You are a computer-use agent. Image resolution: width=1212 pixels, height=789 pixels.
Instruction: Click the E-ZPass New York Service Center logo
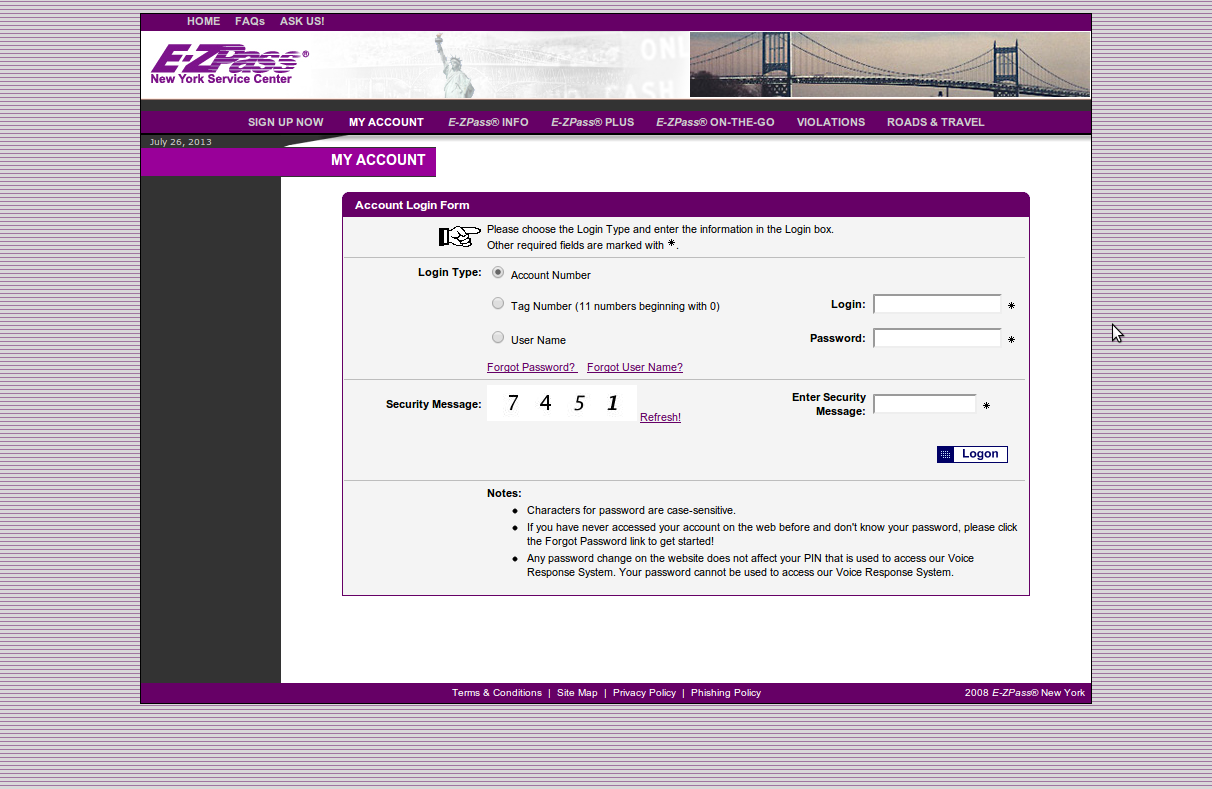[x=229, y=65]
